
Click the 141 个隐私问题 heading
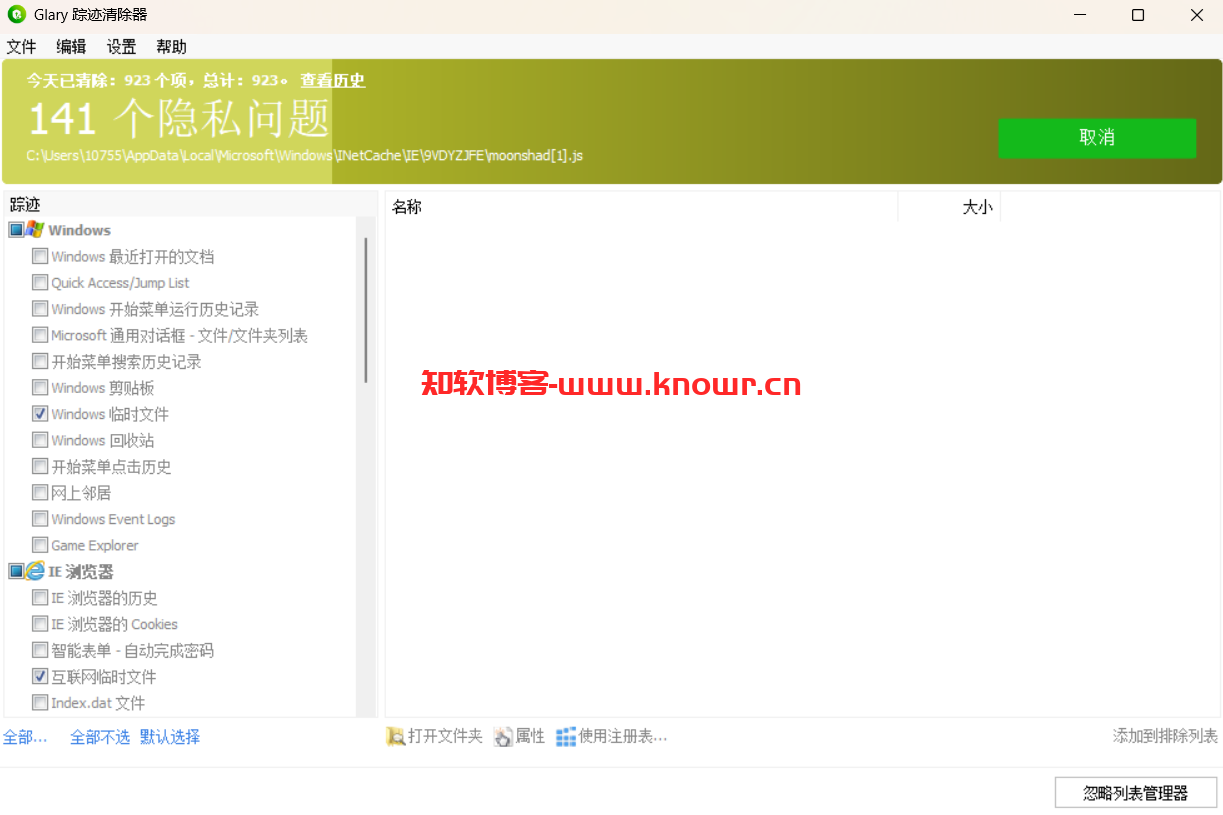(x=179, y=118)
